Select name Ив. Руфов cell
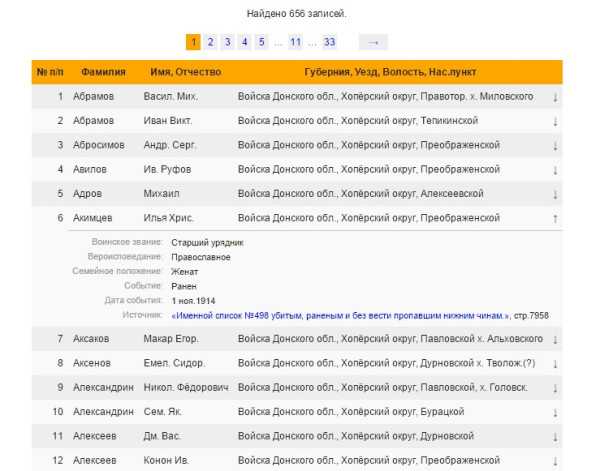600x471 pixels. click(x=167, y=169)
